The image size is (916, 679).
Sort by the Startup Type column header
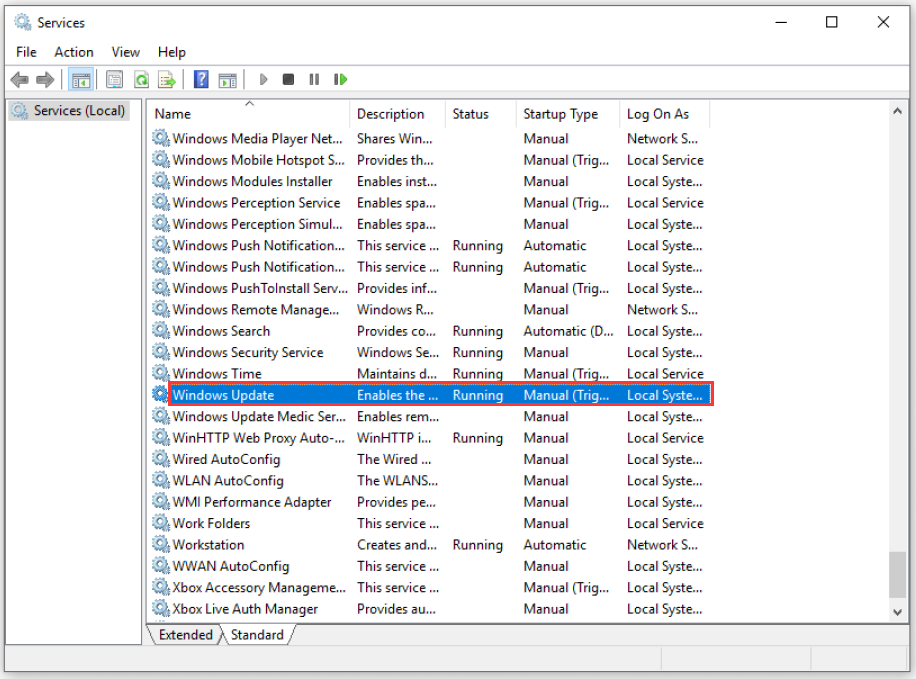pos(568,113)
